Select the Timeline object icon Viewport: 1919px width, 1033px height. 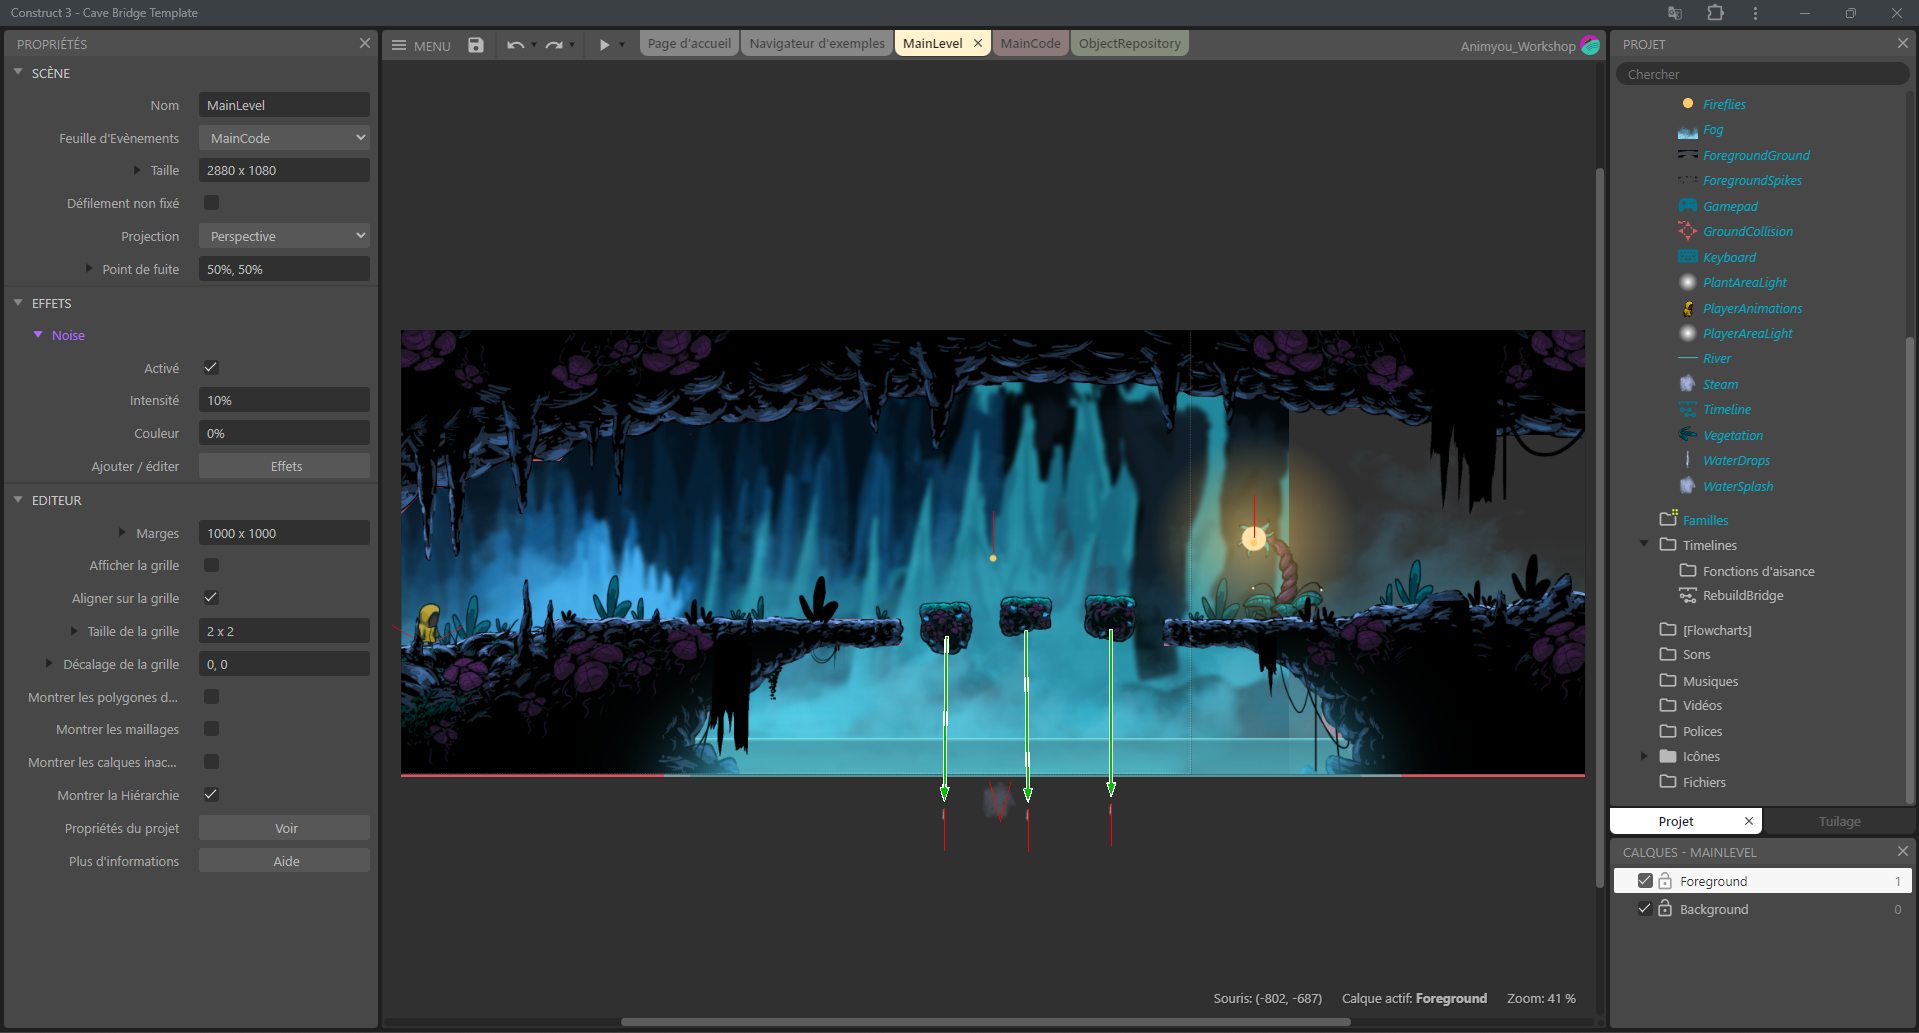click(x=1688, y=409)
